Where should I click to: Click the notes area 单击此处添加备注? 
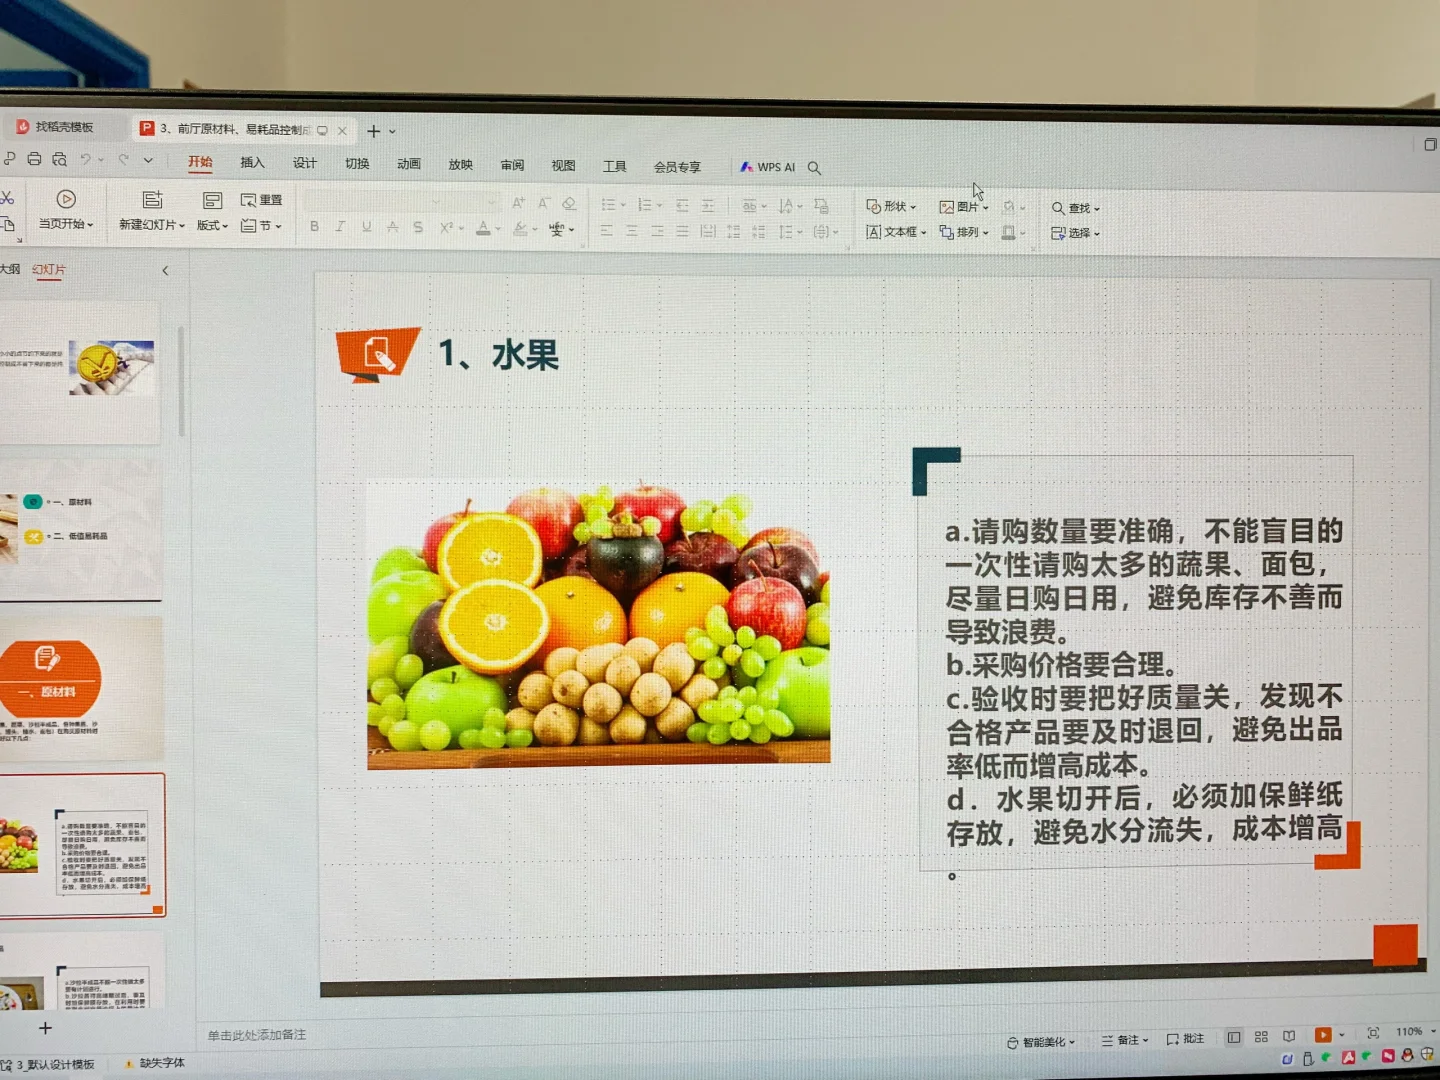click(260, 1036)
